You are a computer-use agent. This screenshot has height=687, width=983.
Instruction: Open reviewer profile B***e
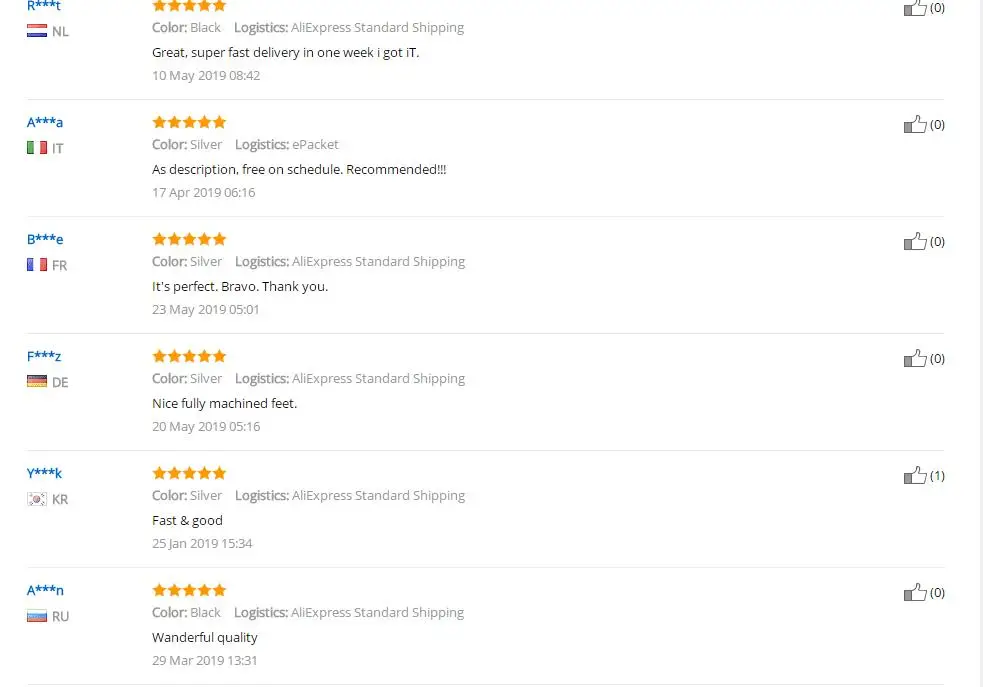coord(45,239)
